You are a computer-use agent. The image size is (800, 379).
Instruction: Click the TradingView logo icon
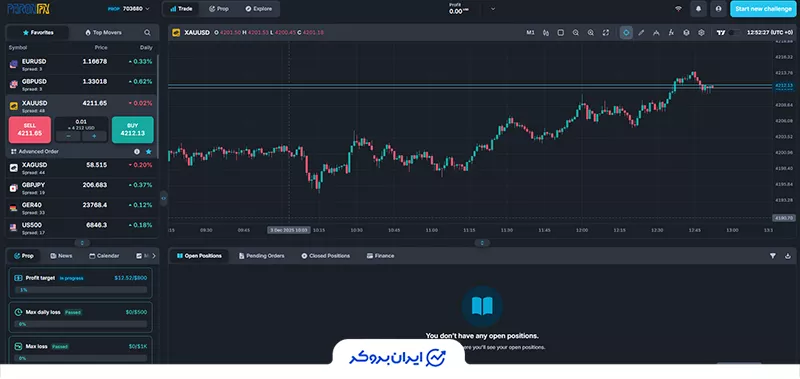pyautogui.click(x=721, y=33)
